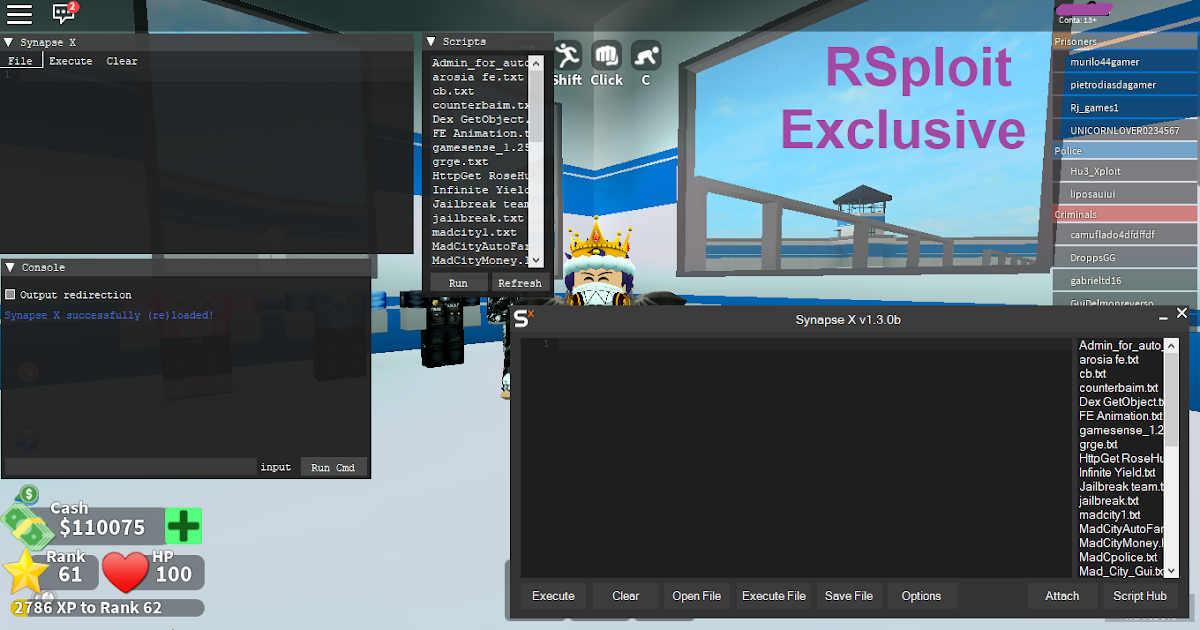Click the Prisoners team header
The height and width of the screenshot is (630, 1200).
pos(1125,42)
